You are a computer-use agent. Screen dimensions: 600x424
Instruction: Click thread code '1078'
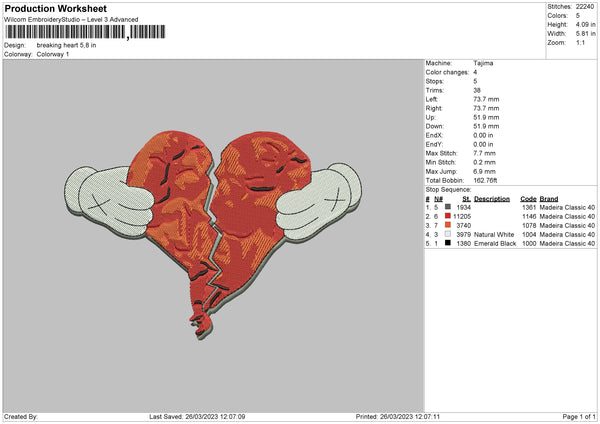click(529, 225)
